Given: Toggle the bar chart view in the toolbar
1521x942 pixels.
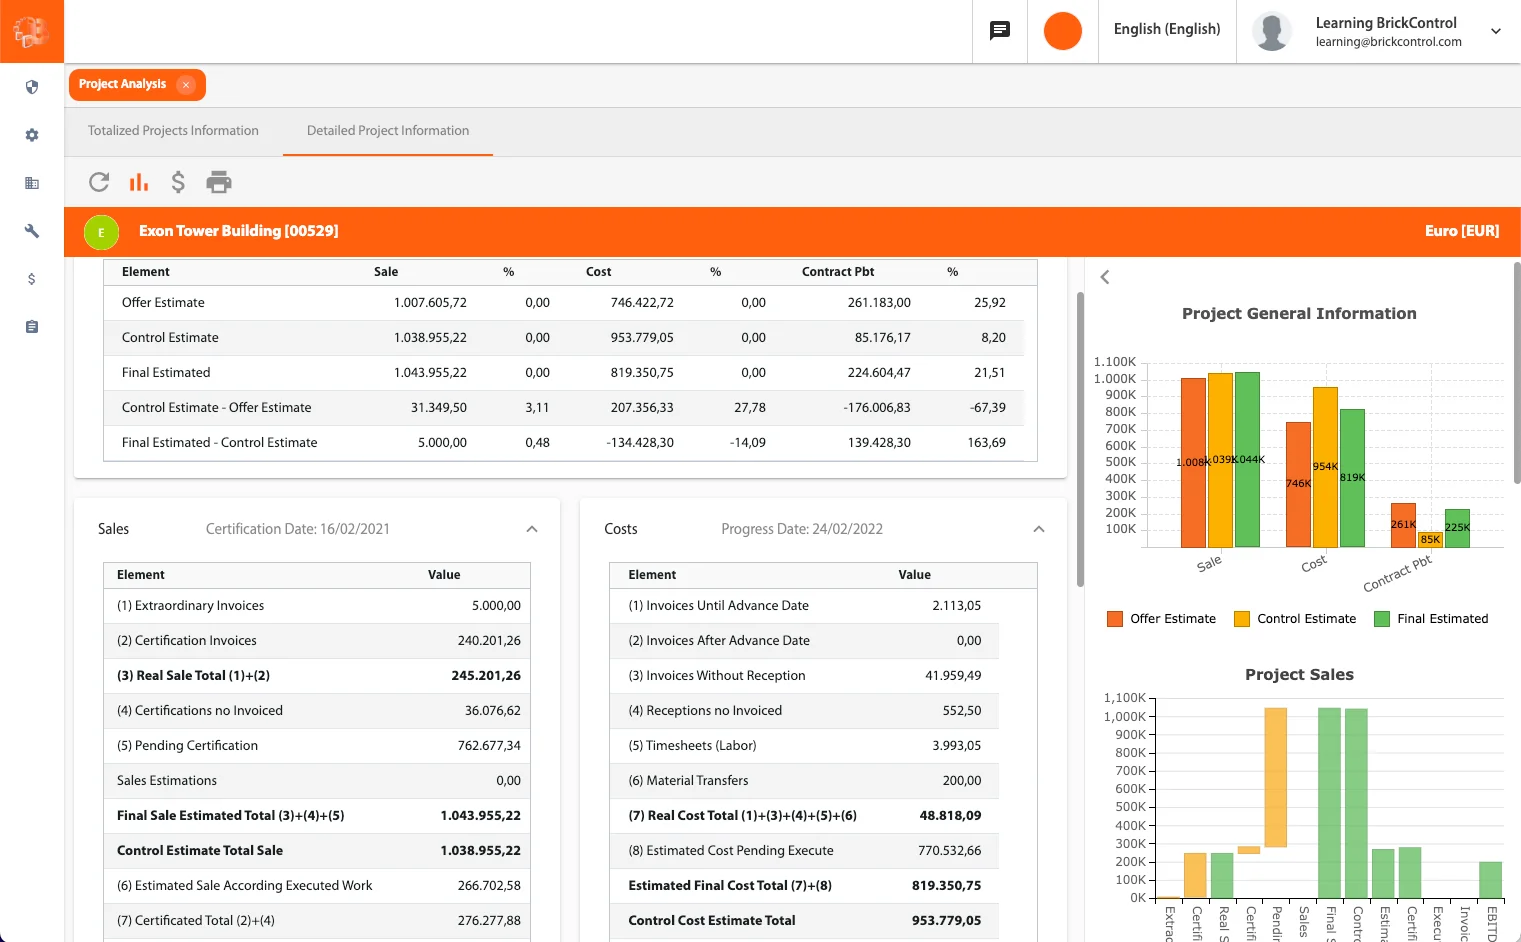Looking at the screenshot, I should click(x=138, y=182).
